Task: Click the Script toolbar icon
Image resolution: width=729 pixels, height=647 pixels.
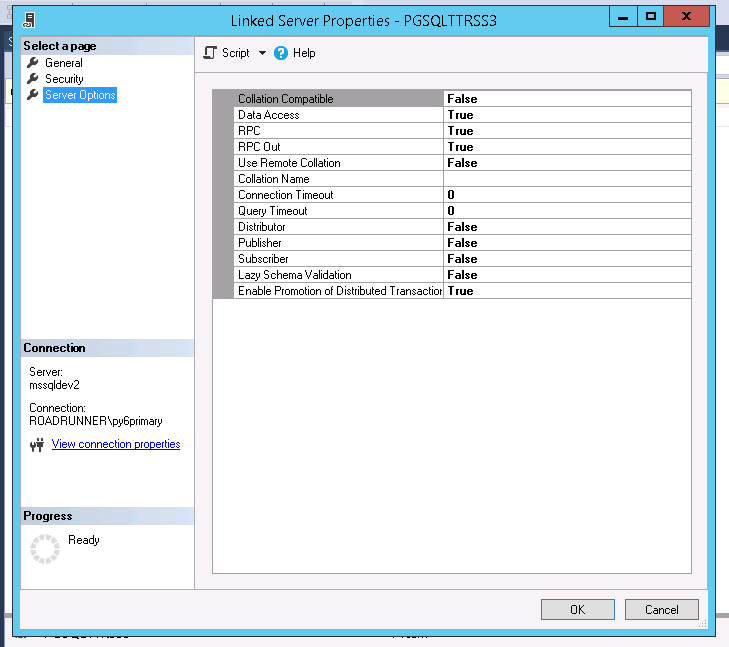Action: click(210, 53)
